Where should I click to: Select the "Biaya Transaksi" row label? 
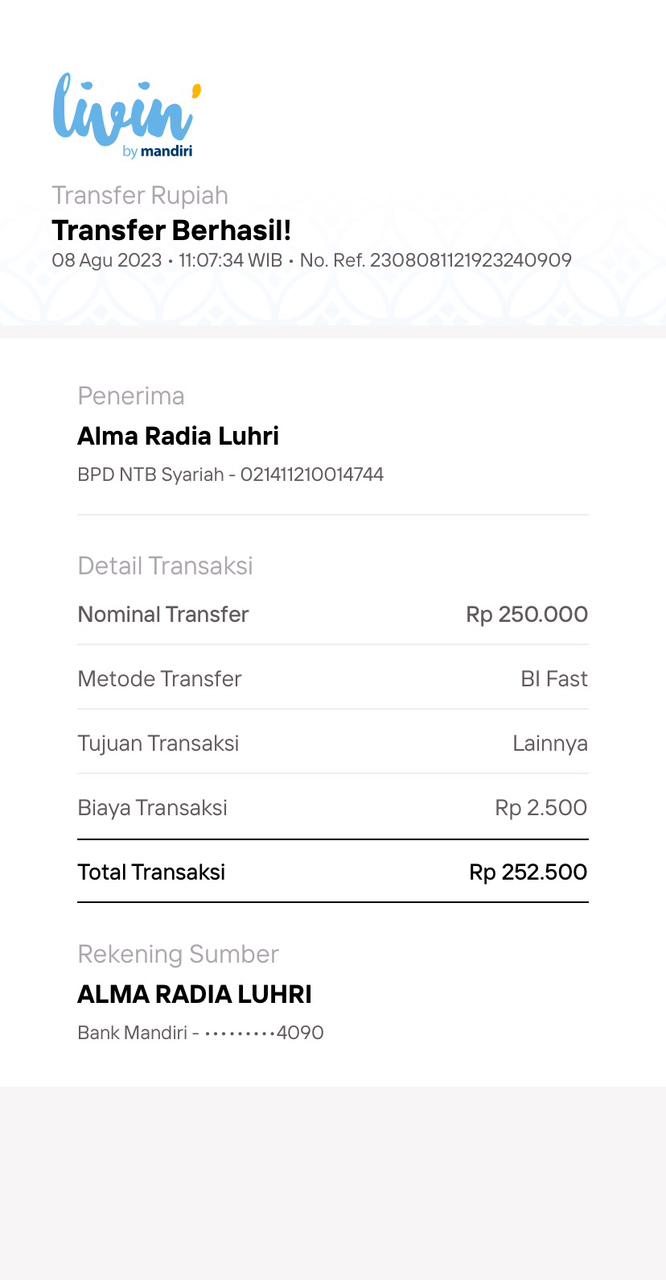tap(152, 807)
